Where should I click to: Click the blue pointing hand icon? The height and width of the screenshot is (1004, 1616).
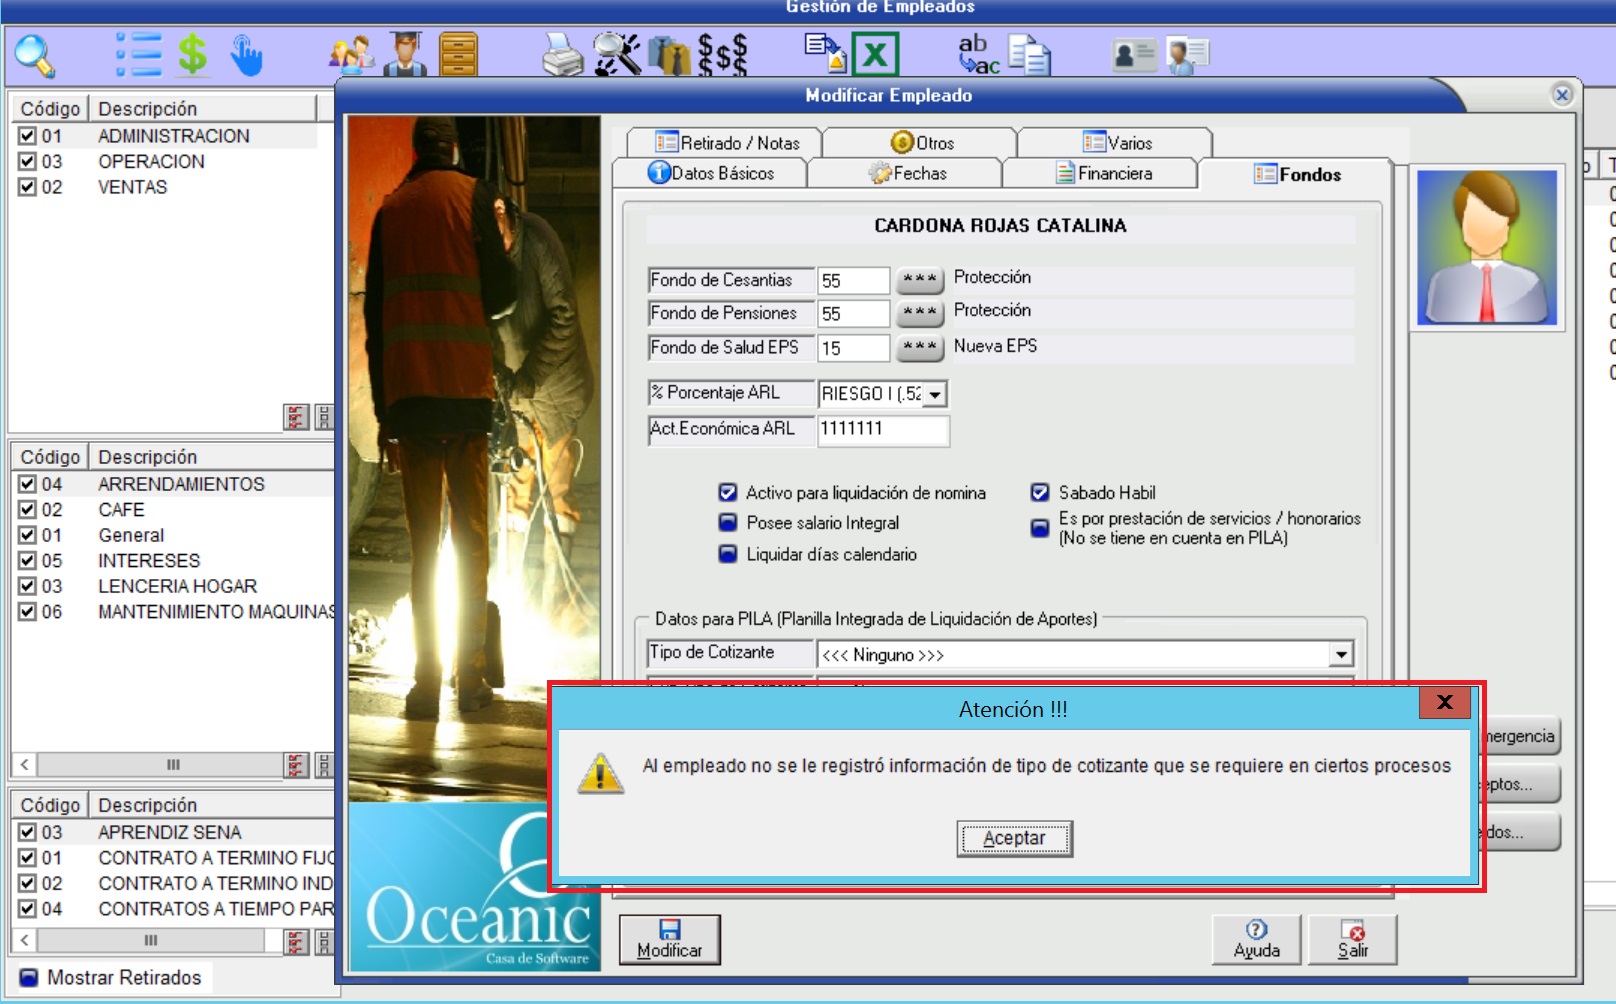246,56
